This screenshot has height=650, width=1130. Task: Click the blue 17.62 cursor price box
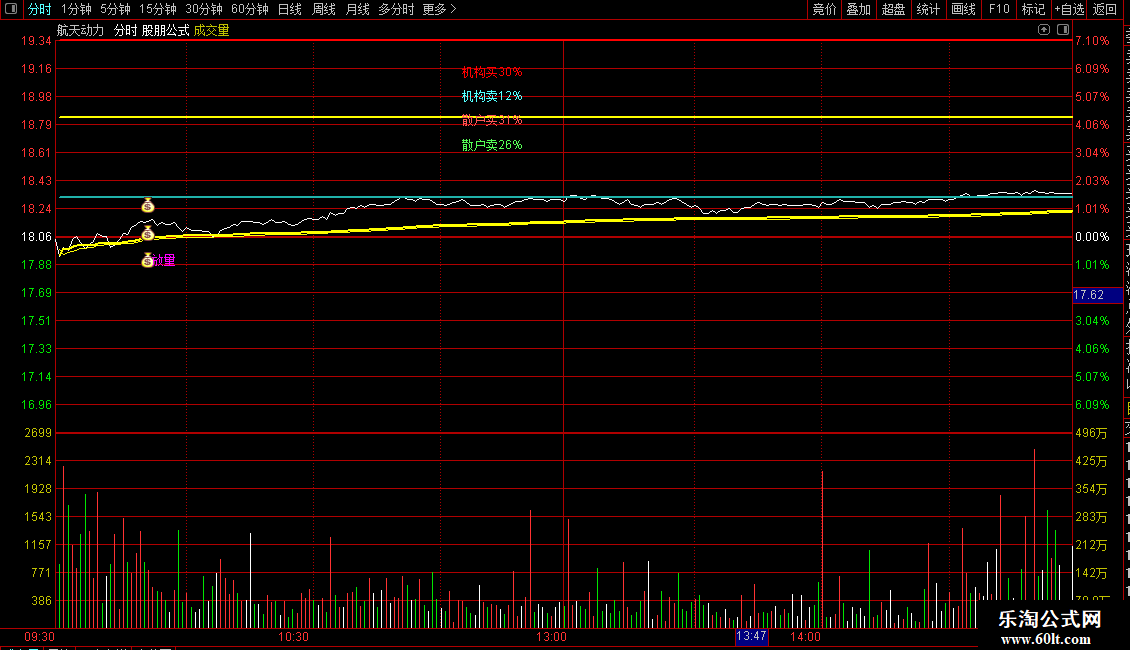click(x=1097, y=295)
